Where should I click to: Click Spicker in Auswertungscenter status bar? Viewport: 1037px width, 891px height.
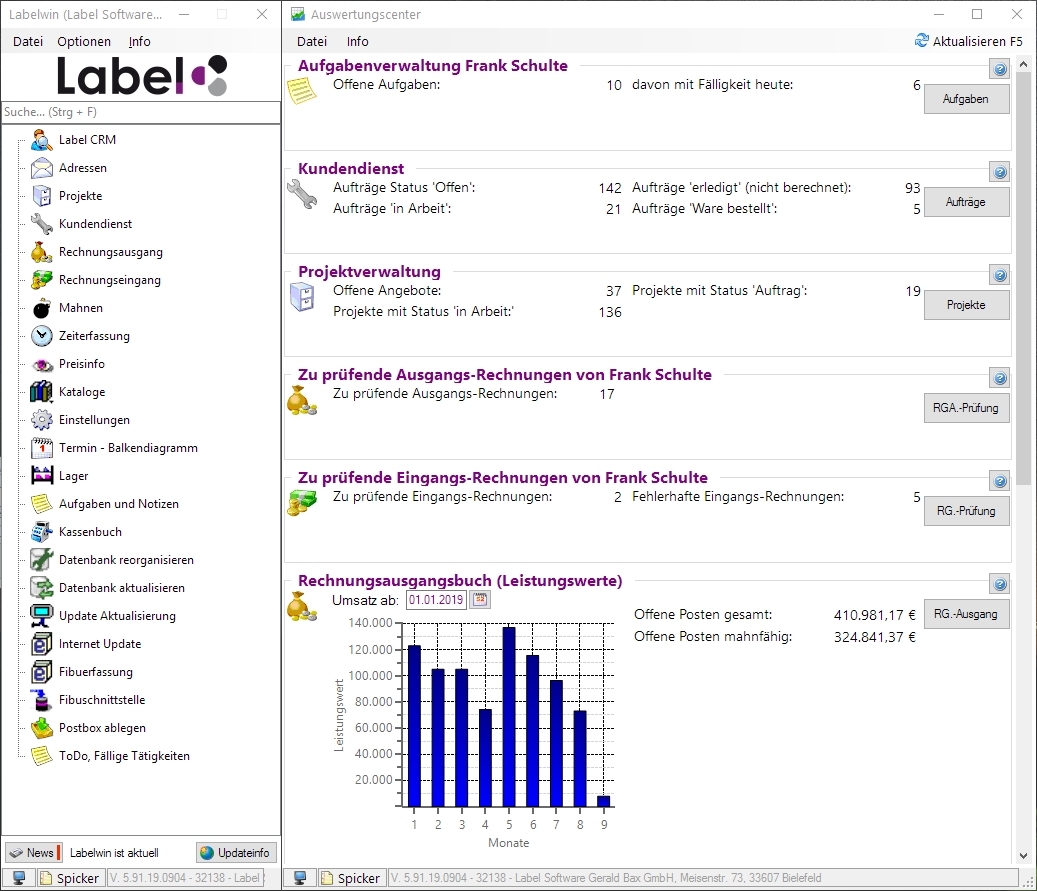tap(351, 878)
